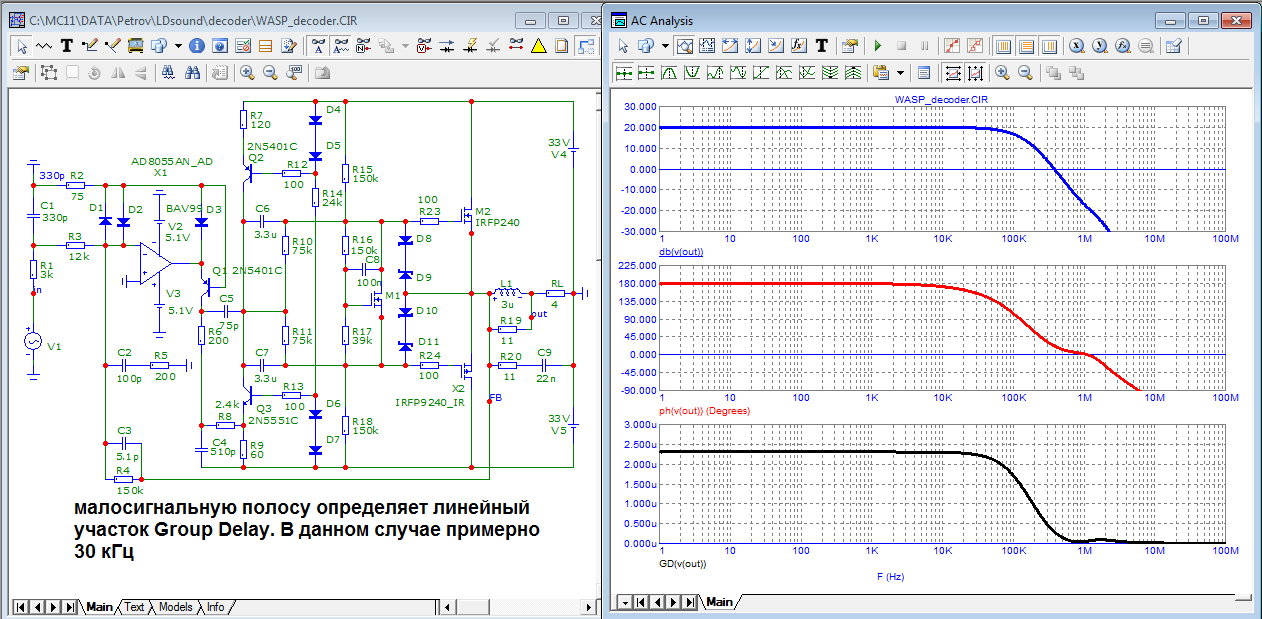This screenshot has width=1262, height=619.
Task: Click the bold T text tool in AC Analysis
Action: [x=821, y=45]
